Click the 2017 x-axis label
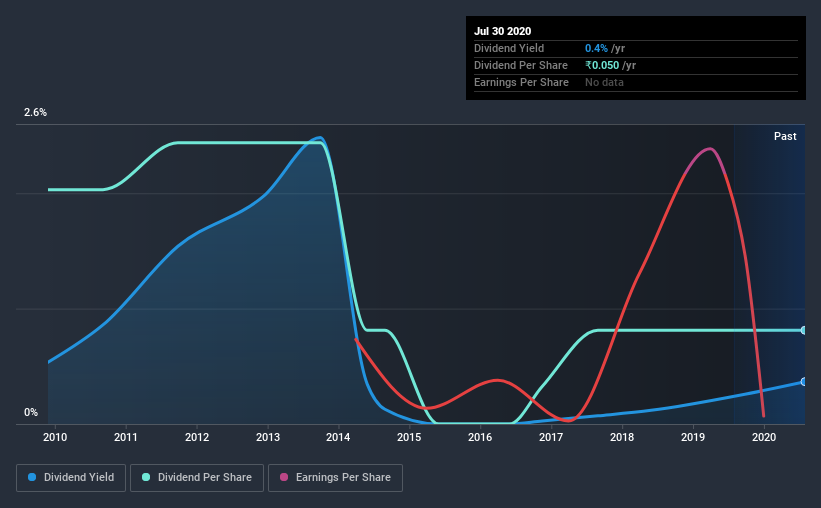821x508 pixels. (x=551, y=437)
